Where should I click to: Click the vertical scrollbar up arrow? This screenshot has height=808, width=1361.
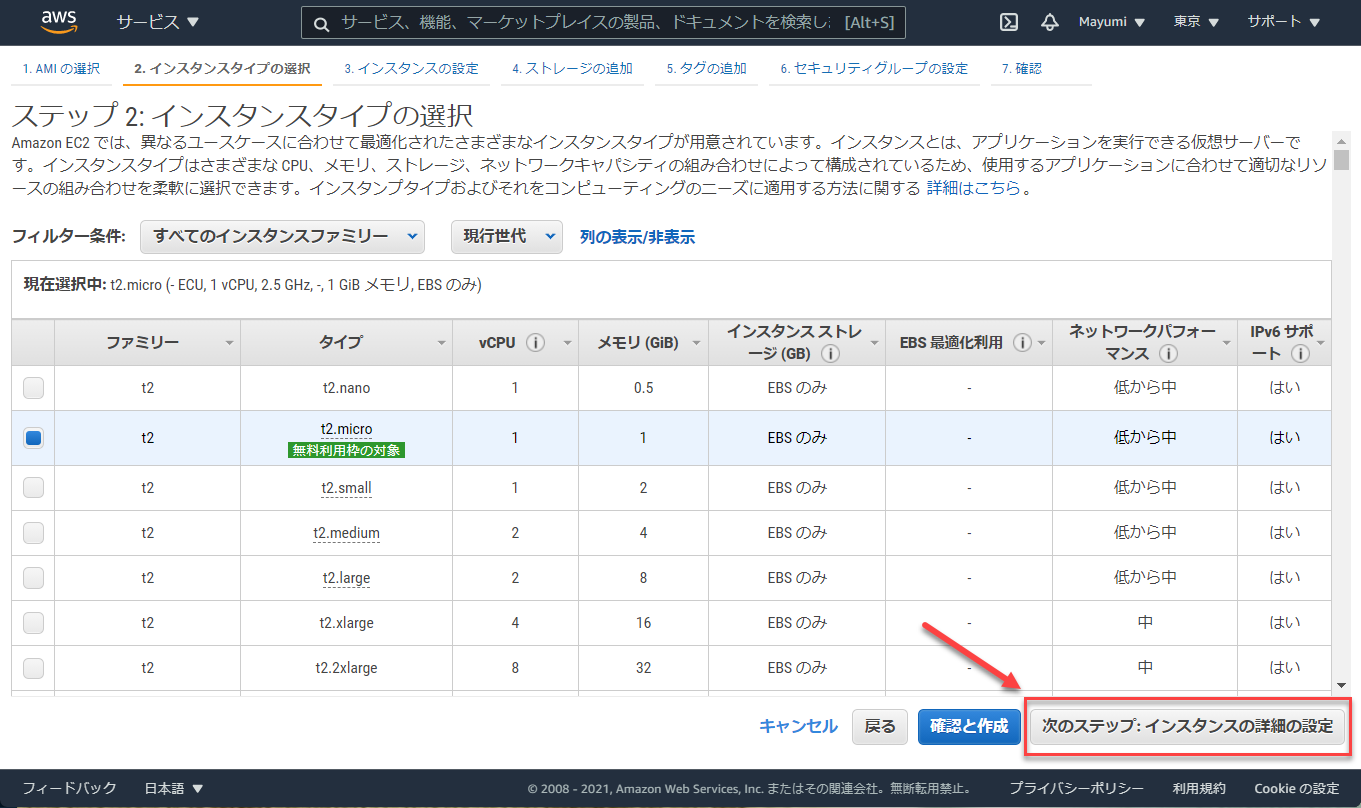(x=1341, y=139)
